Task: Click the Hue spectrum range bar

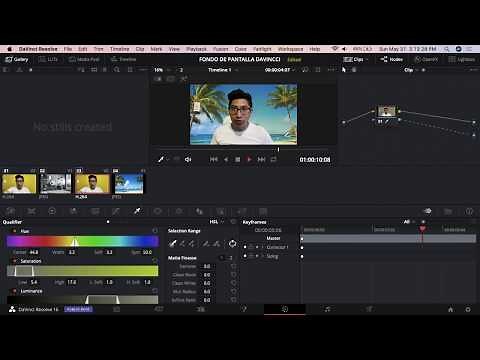Action: [x=83, y=241]
